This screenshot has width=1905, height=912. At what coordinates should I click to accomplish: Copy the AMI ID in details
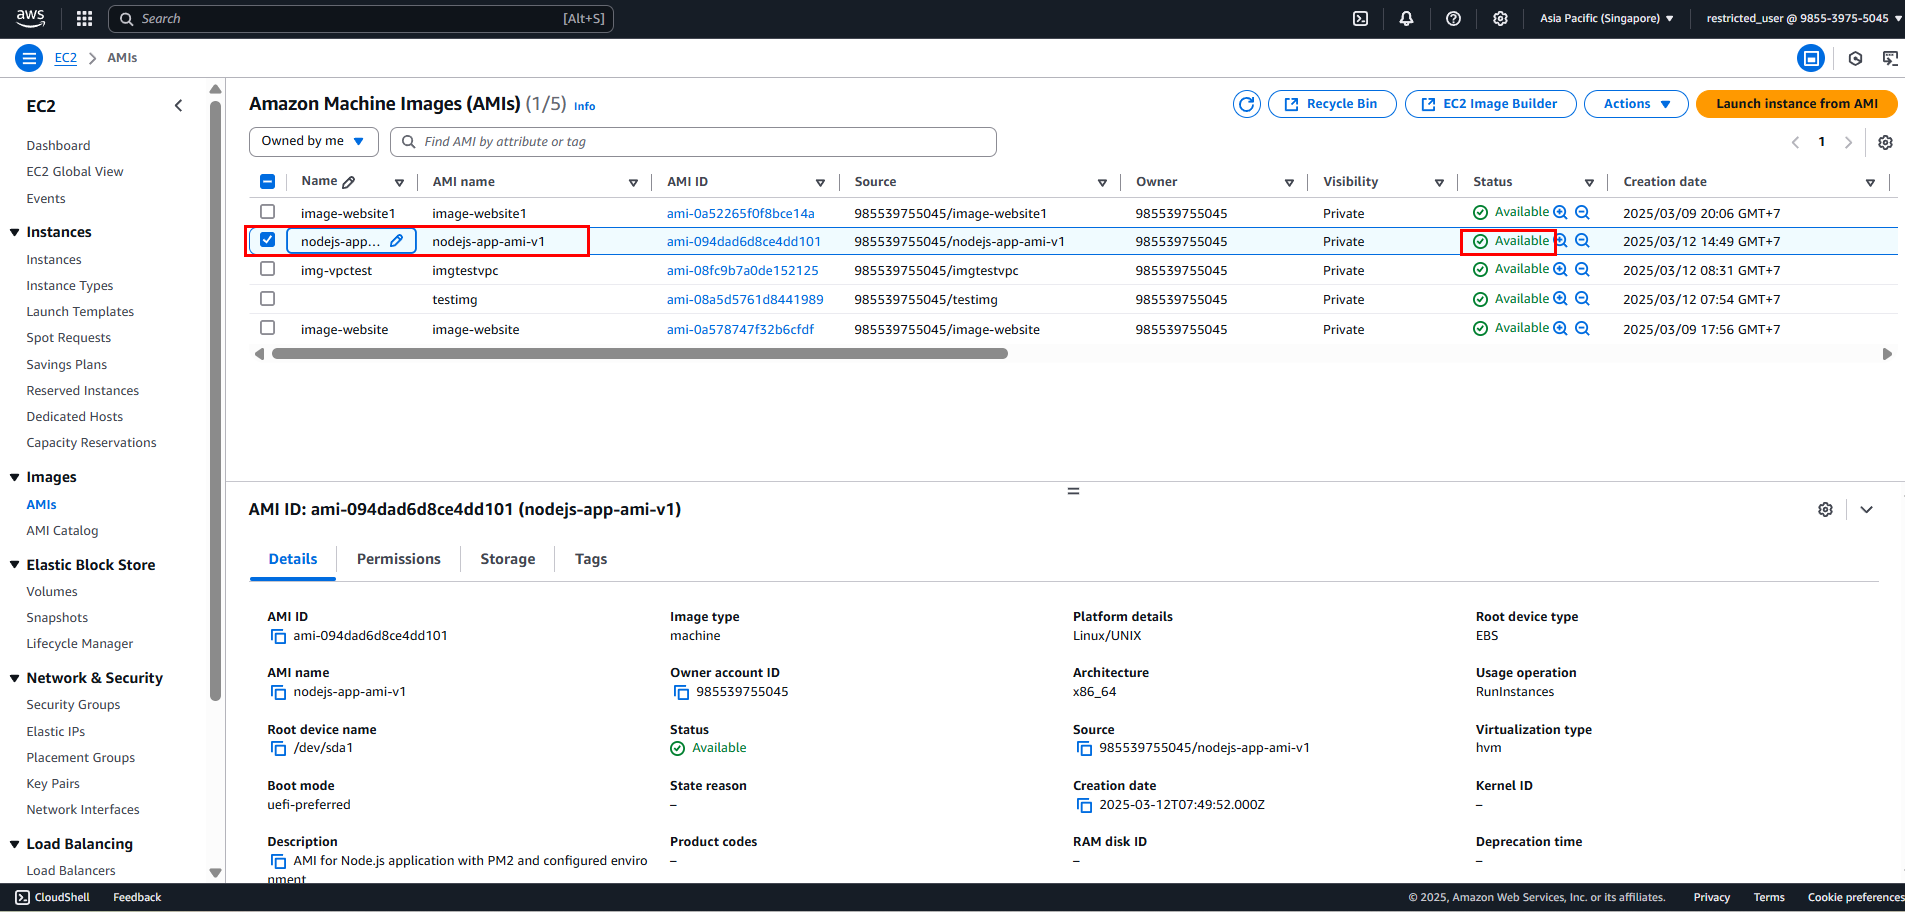point(278,636)
